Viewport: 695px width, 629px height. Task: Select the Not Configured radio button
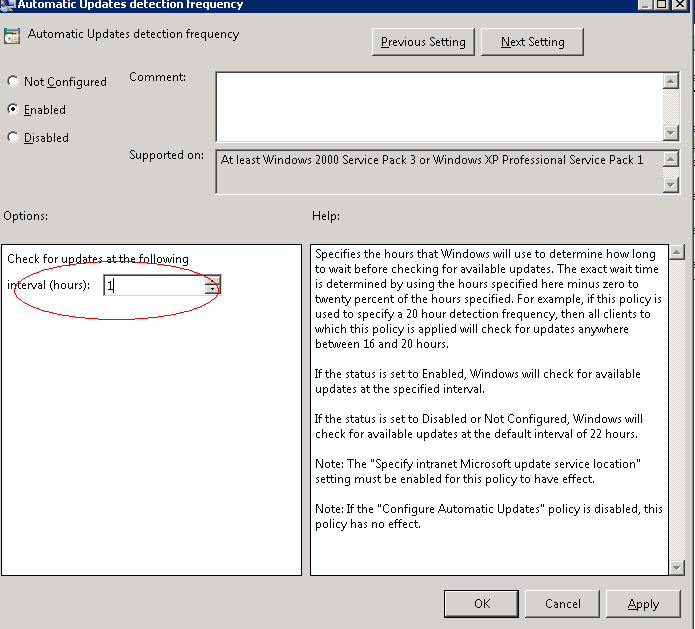coord(13,82)
